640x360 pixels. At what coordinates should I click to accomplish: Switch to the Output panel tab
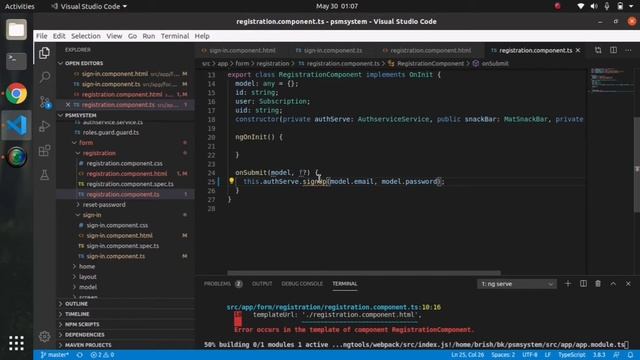[262, 284]
